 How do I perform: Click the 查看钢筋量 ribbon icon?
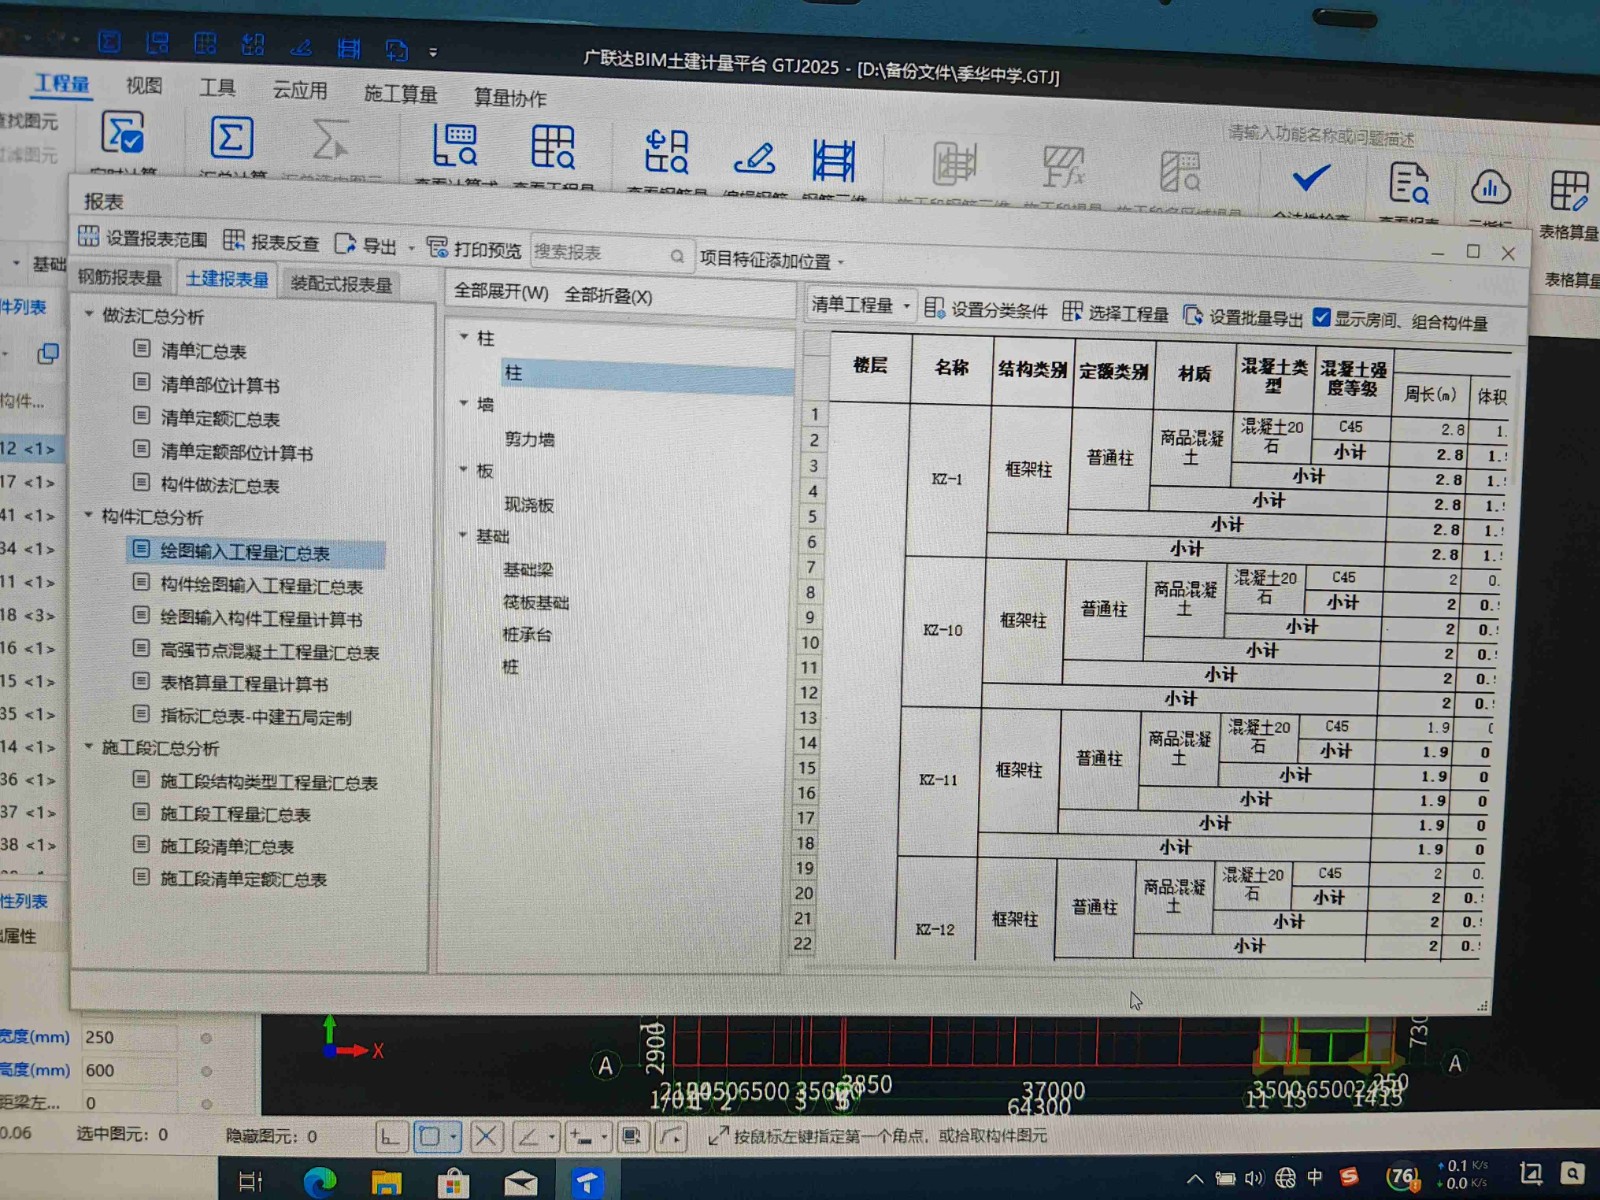666,152
